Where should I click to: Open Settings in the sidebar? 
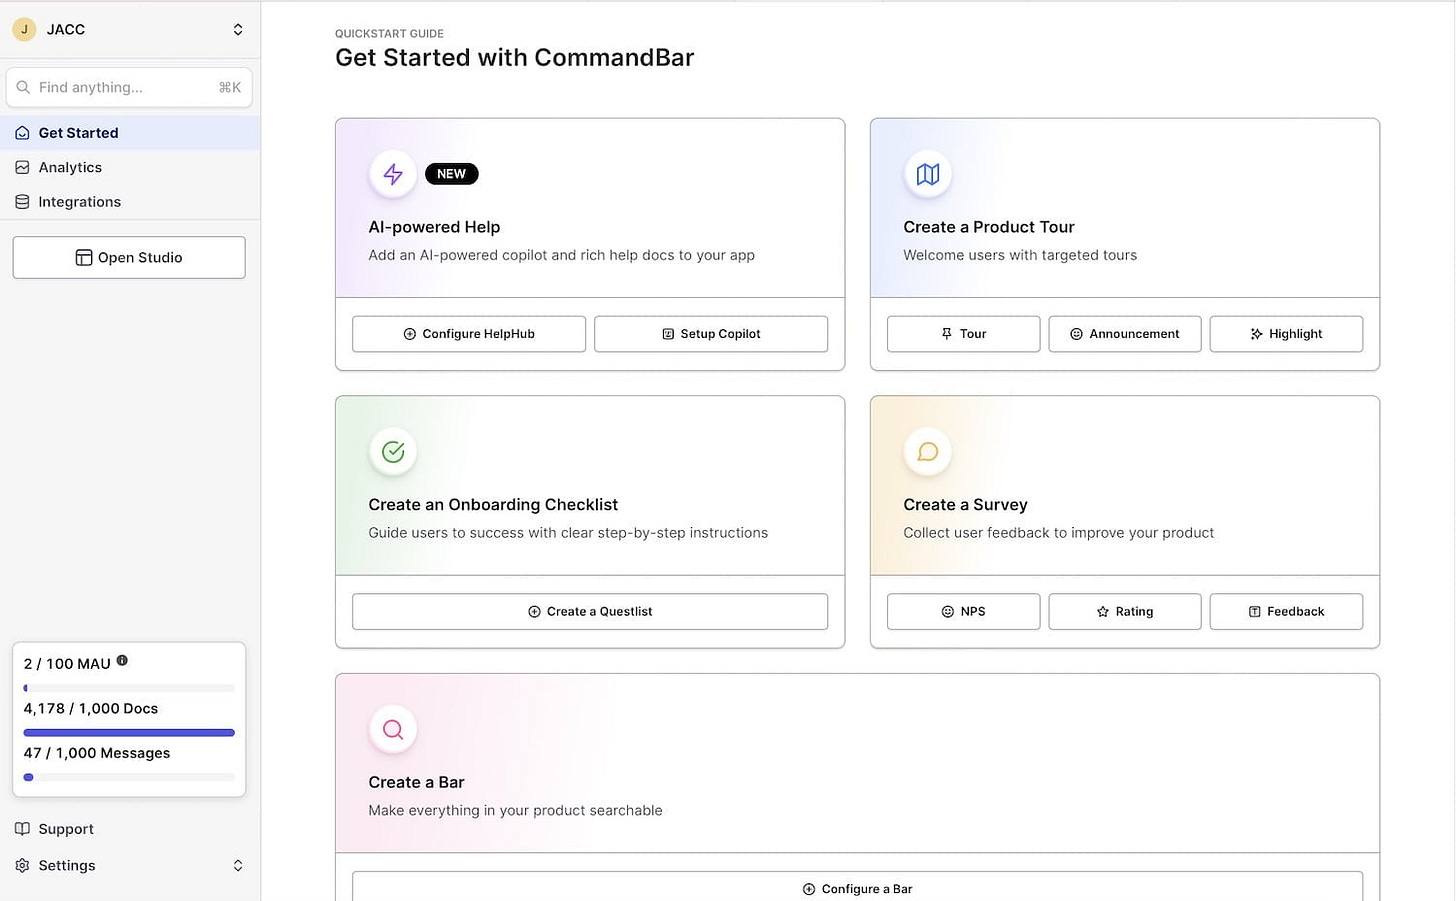[130, 866]
